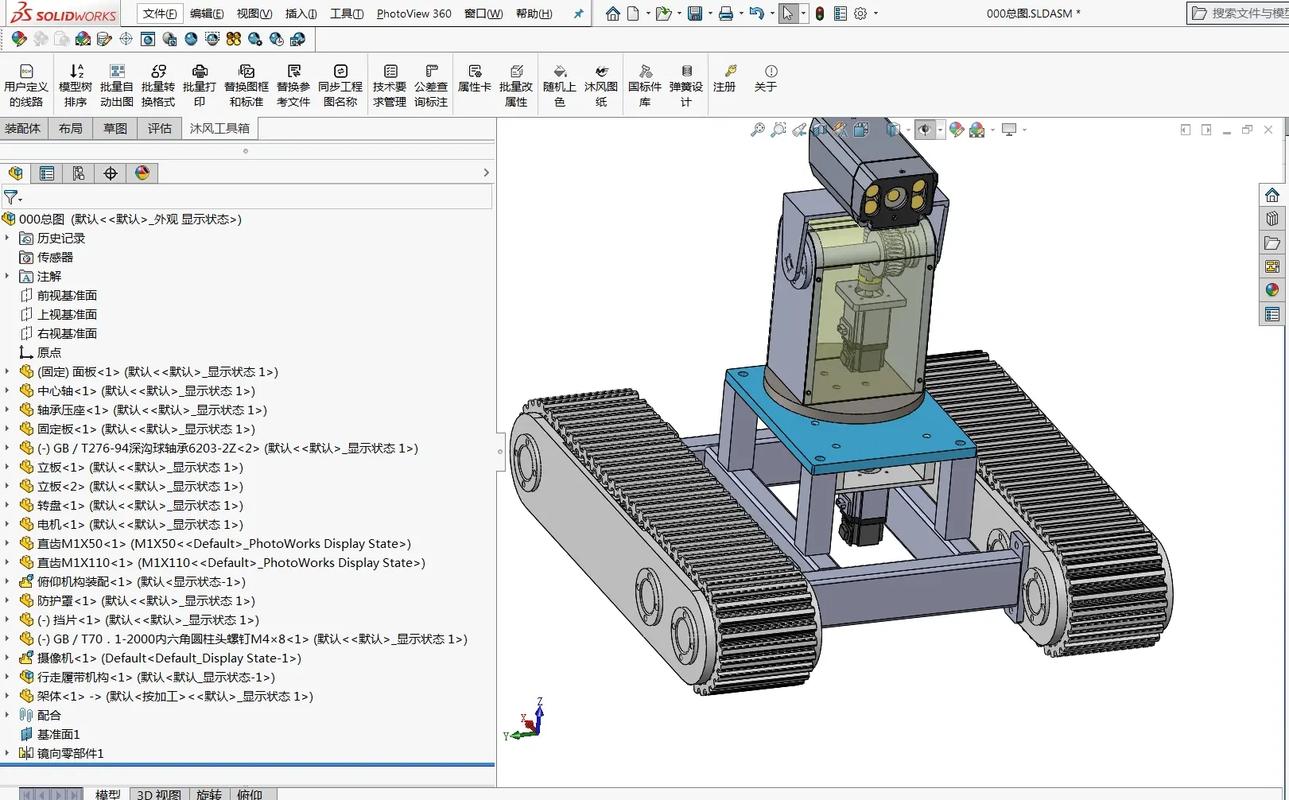Click the 国标件库 button
This screenshot has height=800, width=1289.
click(644, 83)
